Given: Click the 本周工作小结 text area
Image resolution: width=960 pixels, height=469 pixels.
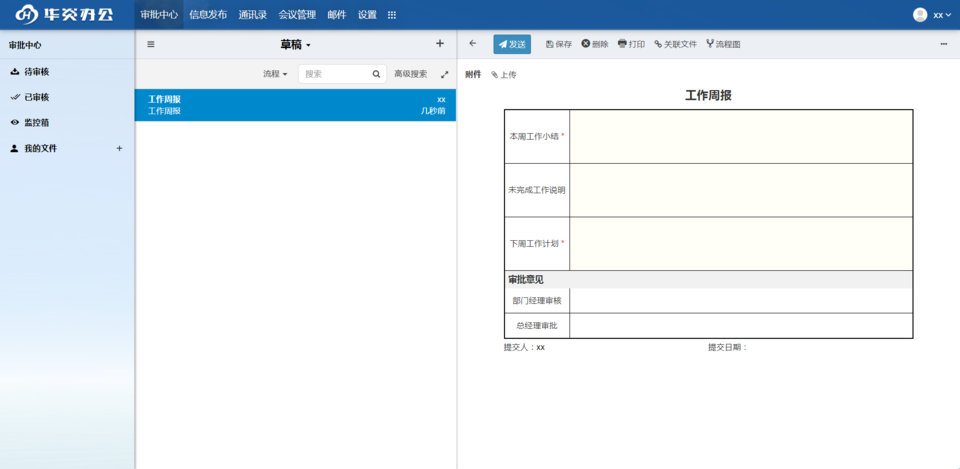Looking at the screenshot, I should click(x=741, y=137).
